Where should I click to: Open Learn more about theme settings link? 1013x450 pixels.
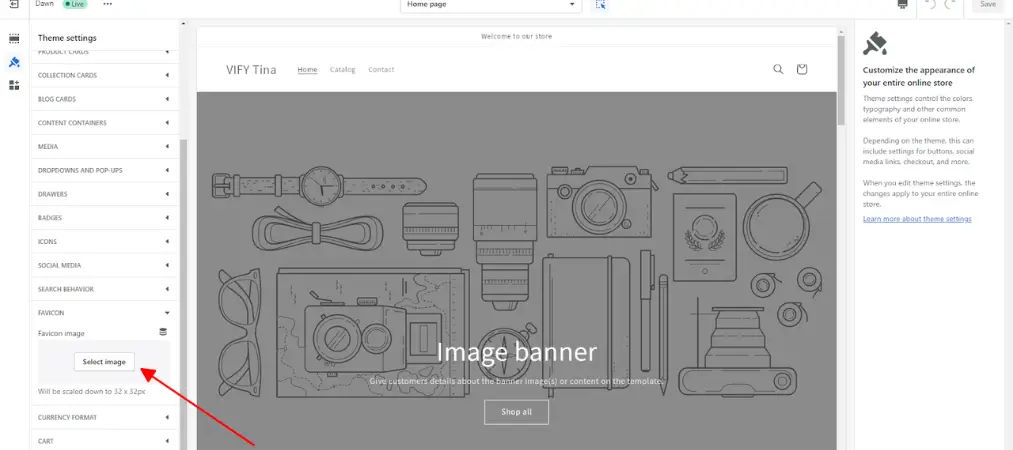[917, 219]
